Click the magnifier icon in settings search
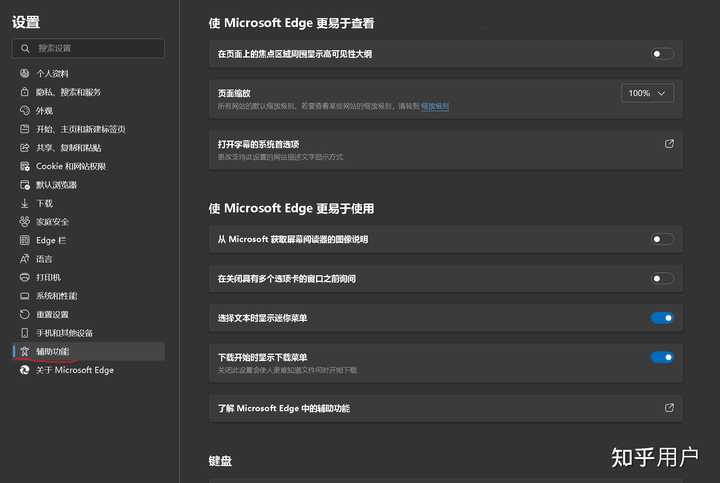Screen dimensions: 720x483 tap(25, 48)
